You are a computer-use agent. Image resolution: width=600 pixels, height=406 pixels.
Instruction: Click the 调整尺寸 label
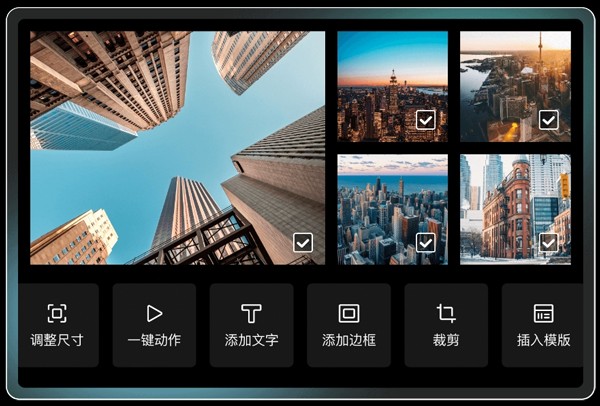(x=57, y=340)
